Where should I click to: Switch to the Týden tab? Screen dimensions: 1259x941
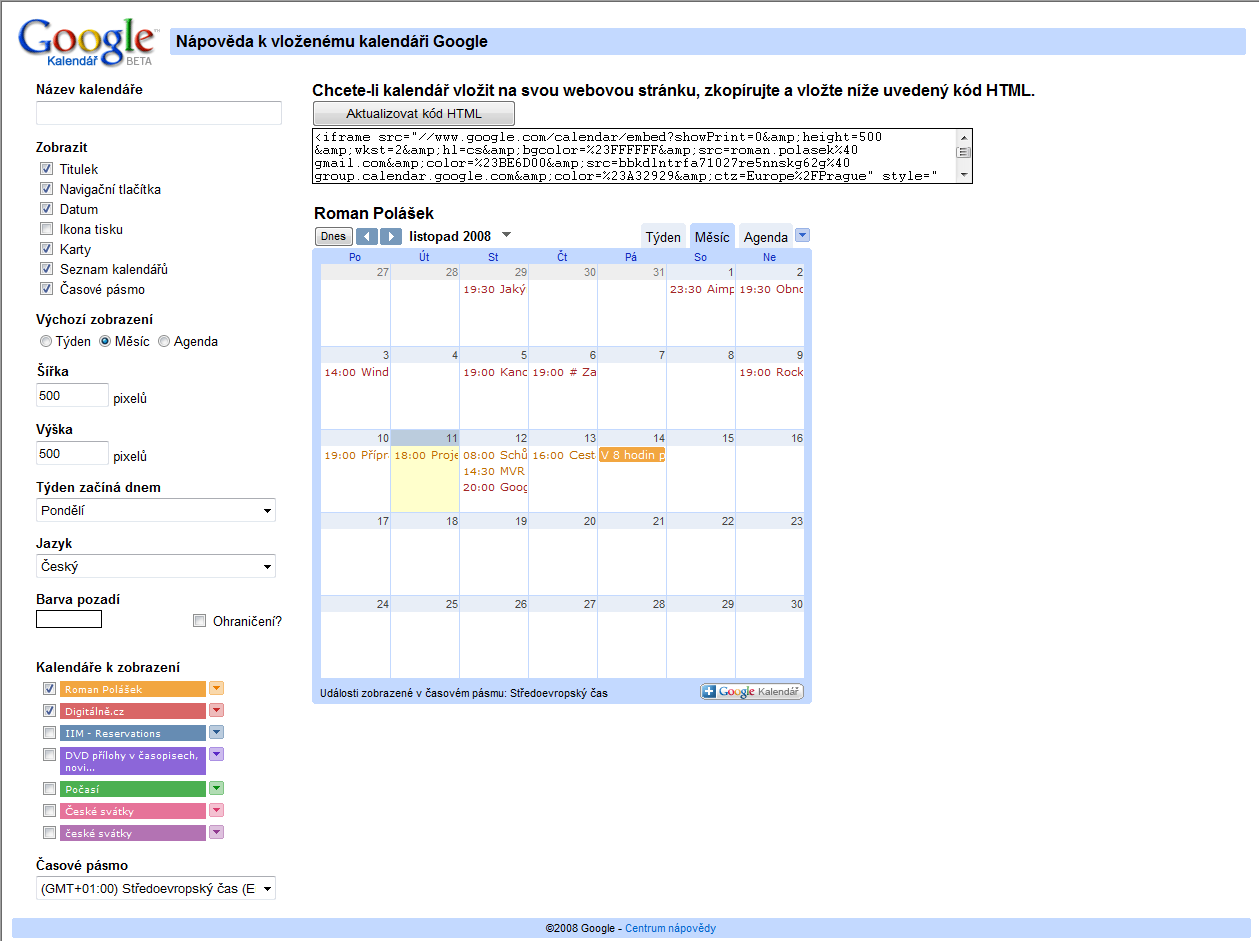click(663, 237)
